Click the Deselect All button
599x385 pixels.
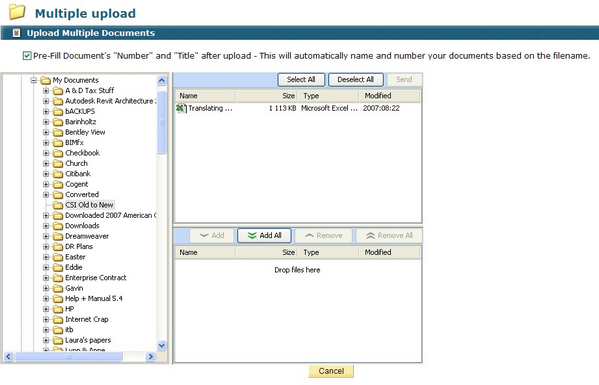coord(355,79)
